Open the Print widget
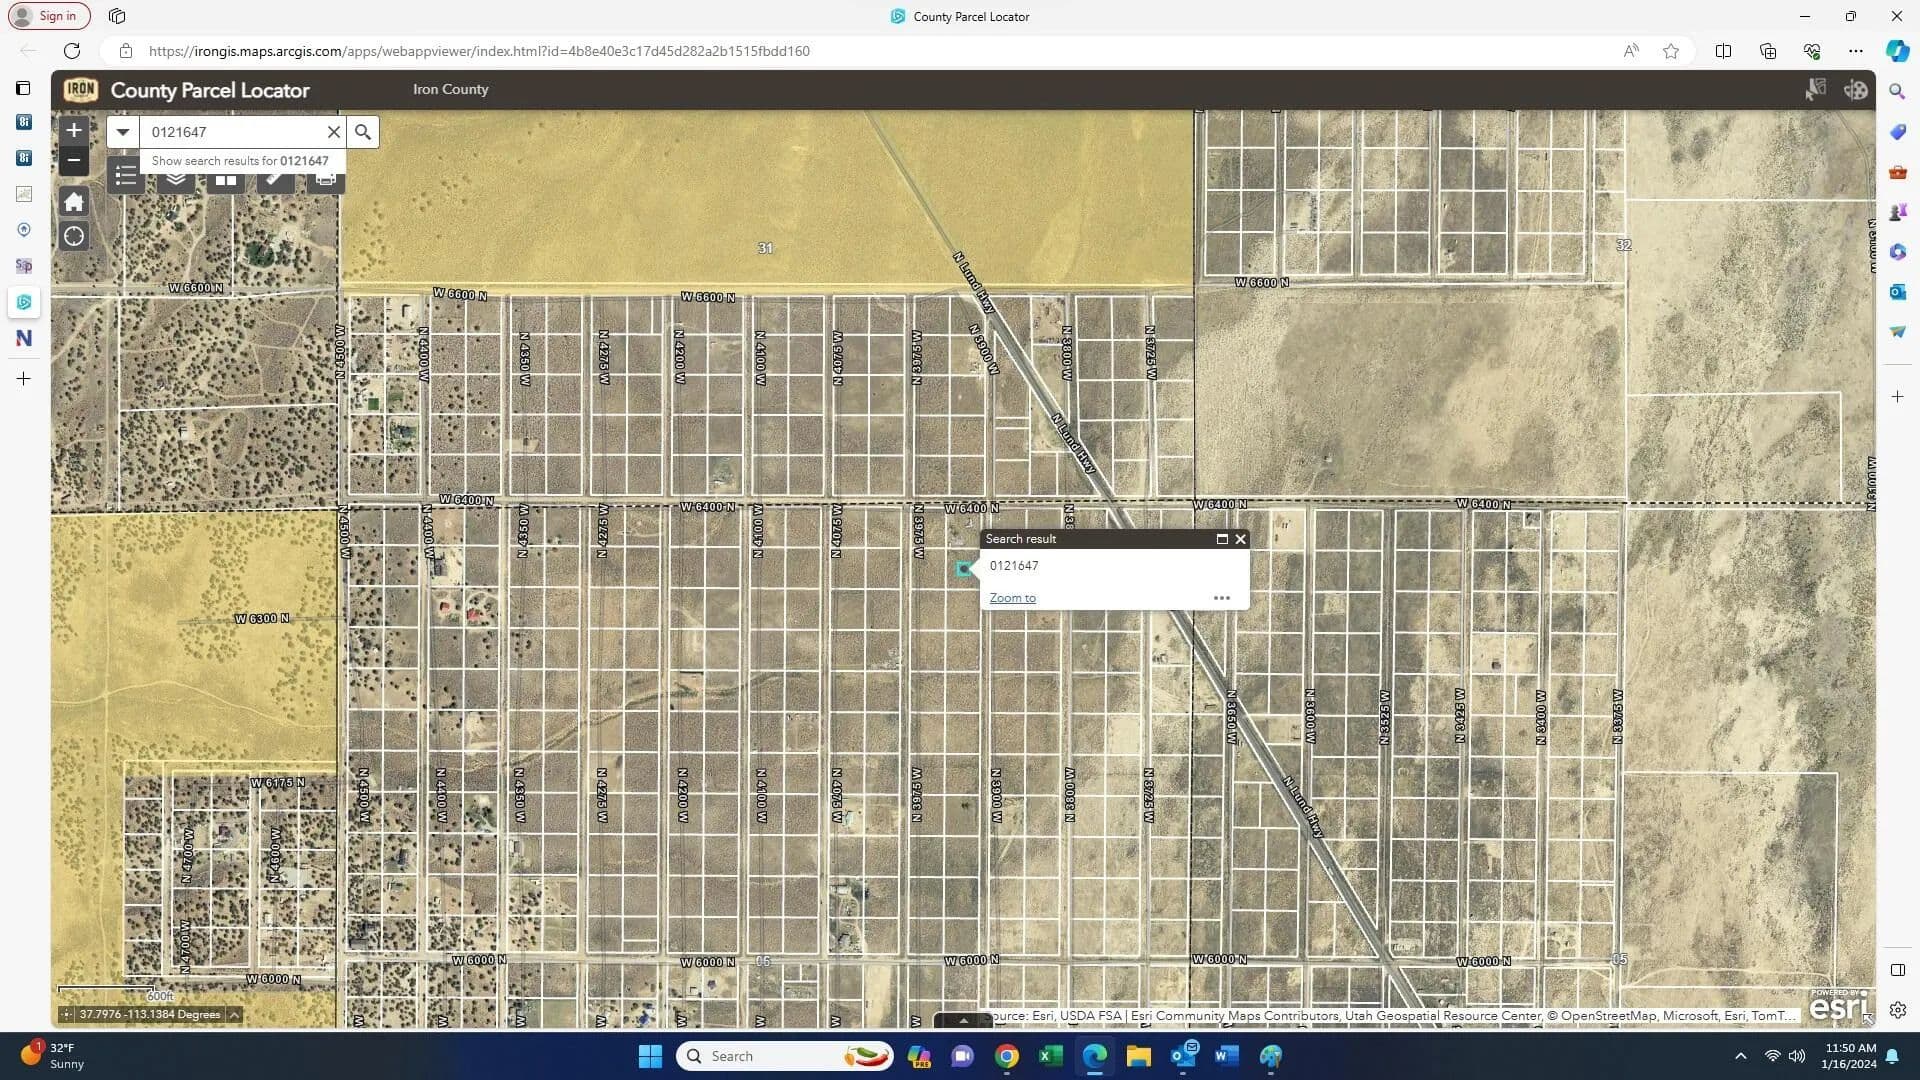This screenshot has width=1920, height=1080. coord(326,181)
